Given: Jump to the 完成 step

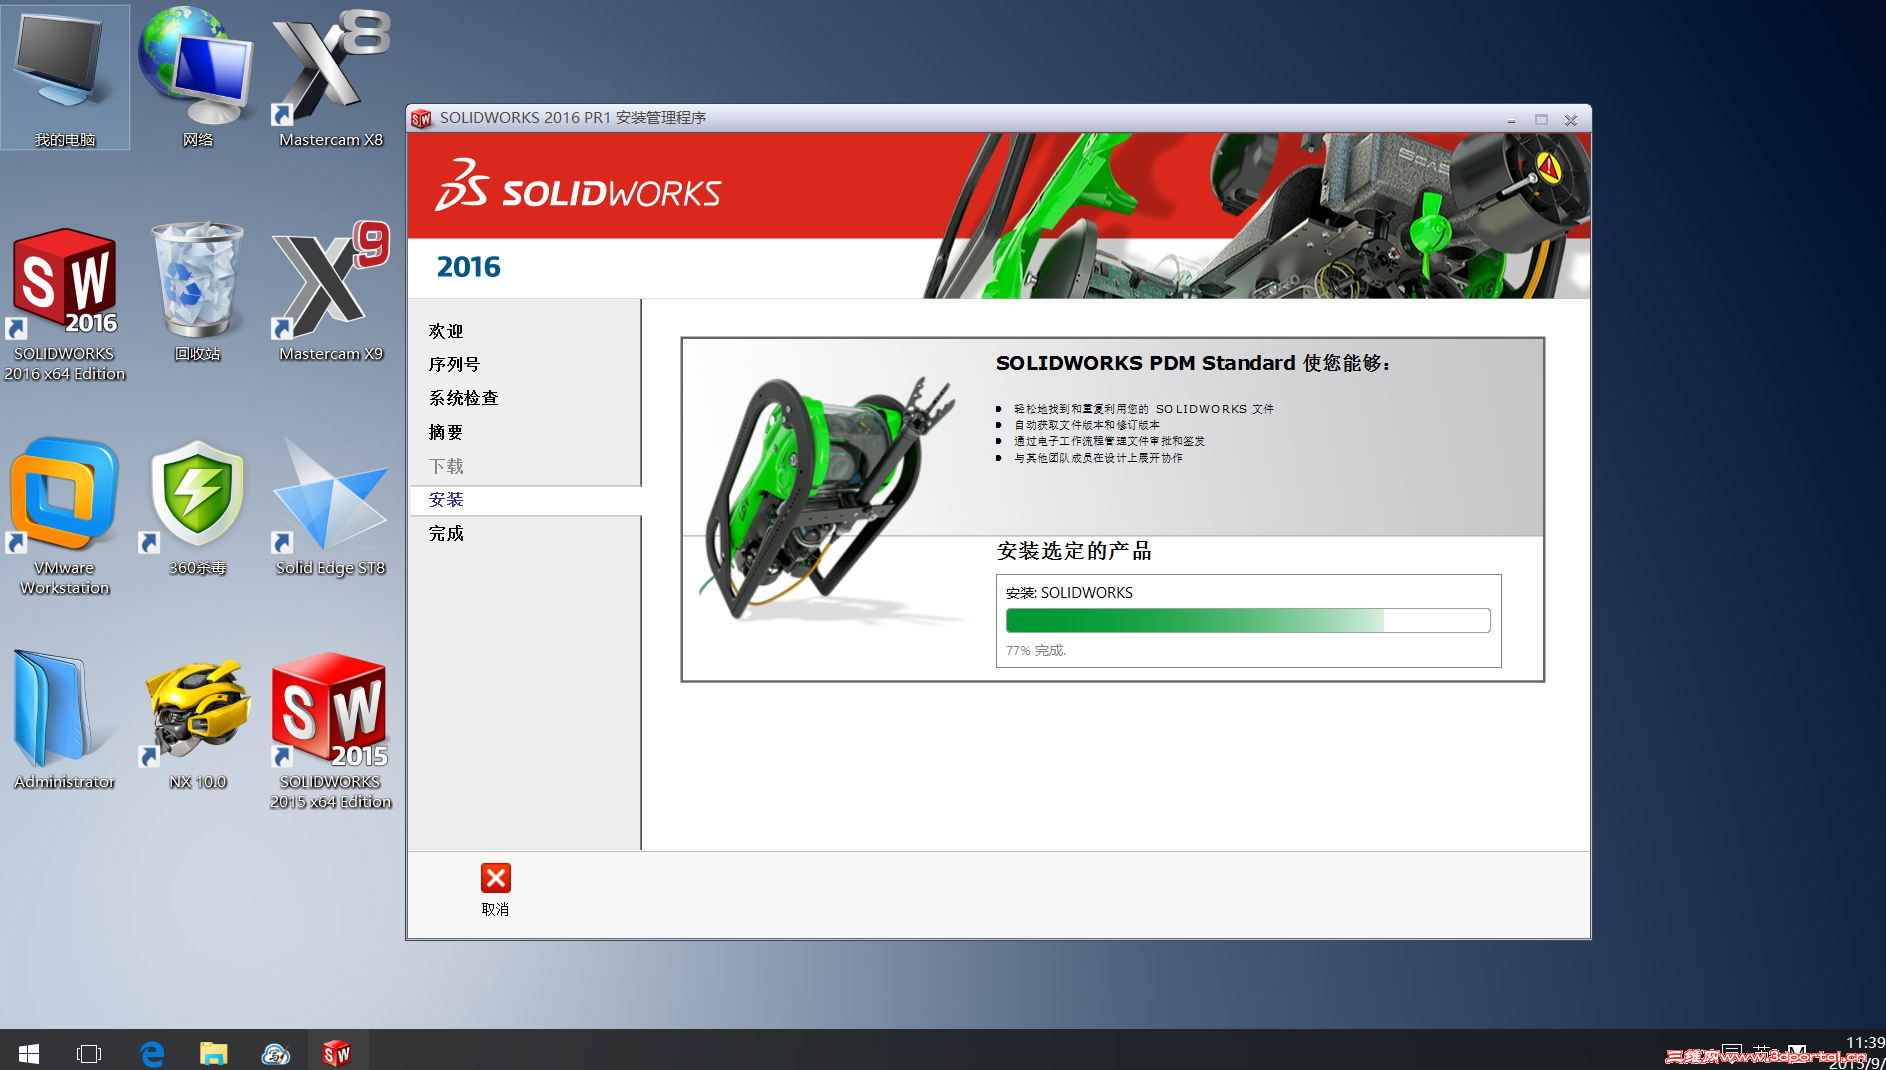Looking at the screenshot, I should [446, 533].
